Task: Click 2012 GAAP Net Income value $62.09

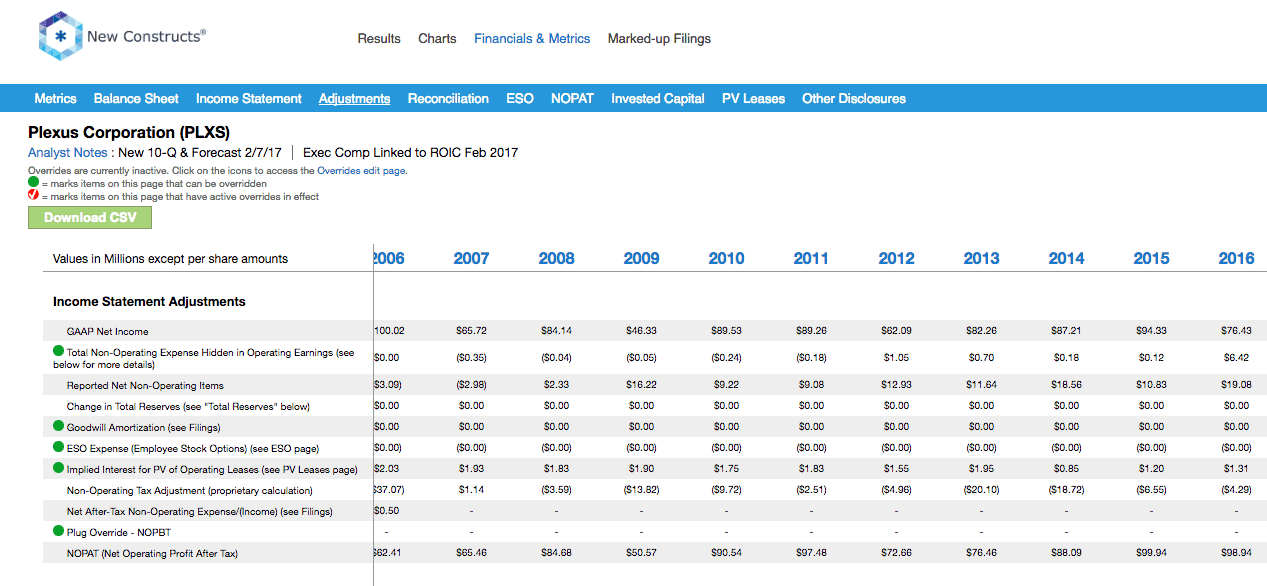Action: point(896,331)
